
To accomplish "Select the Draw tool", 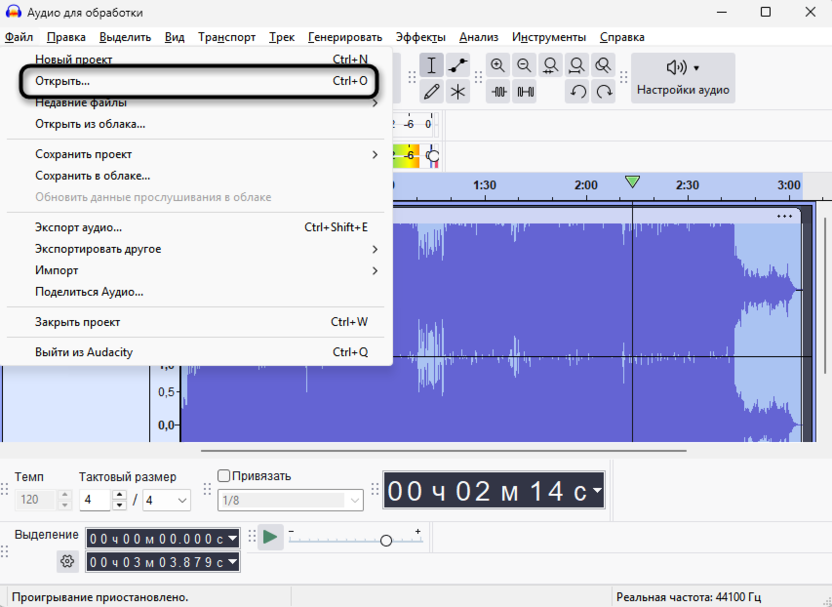I will pyautogui.click(x=431, y=92).
